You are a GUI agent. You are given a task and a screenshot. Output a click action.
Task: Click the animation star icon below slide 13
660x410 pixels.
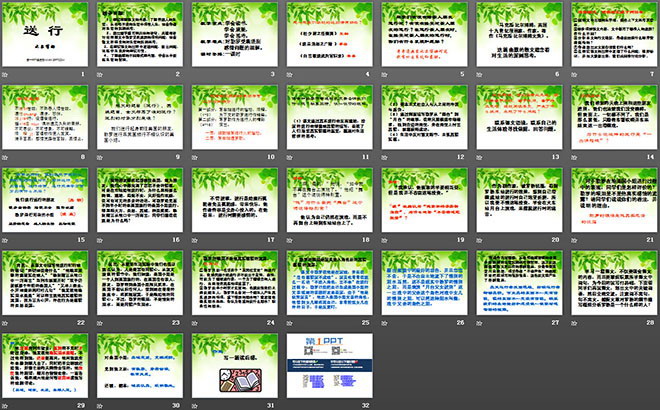479,157
